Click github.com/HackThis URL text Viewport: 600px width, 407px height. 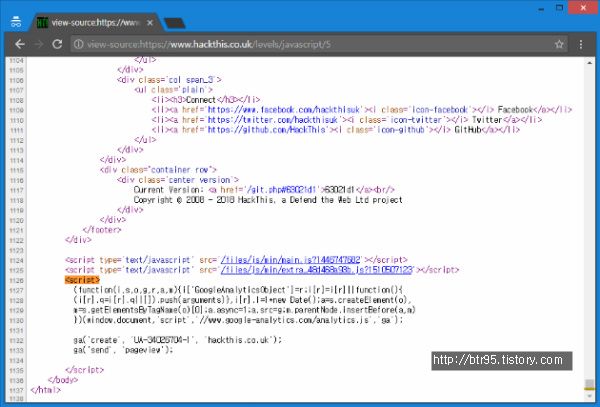pyautogui.click(x=266, y=130)
